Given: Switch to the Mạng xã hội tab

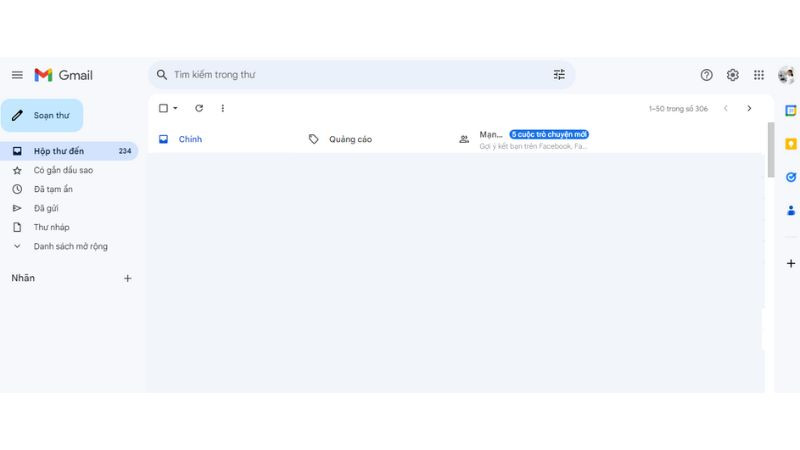Looking at the screenshot, I should (522, 139).
